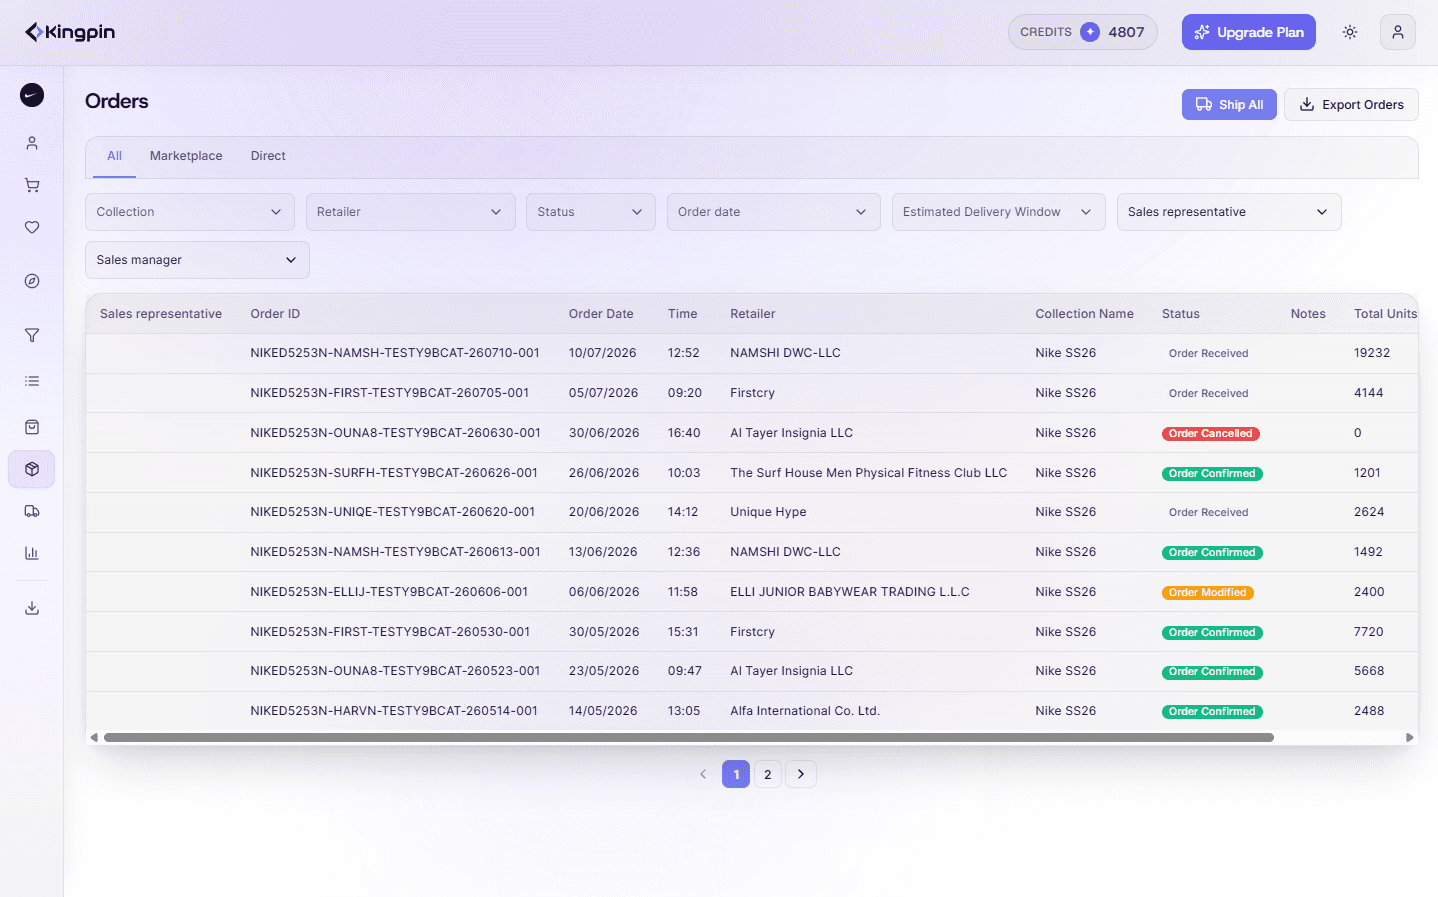Open the funnel filter icon in sidebar

(32, 335)
